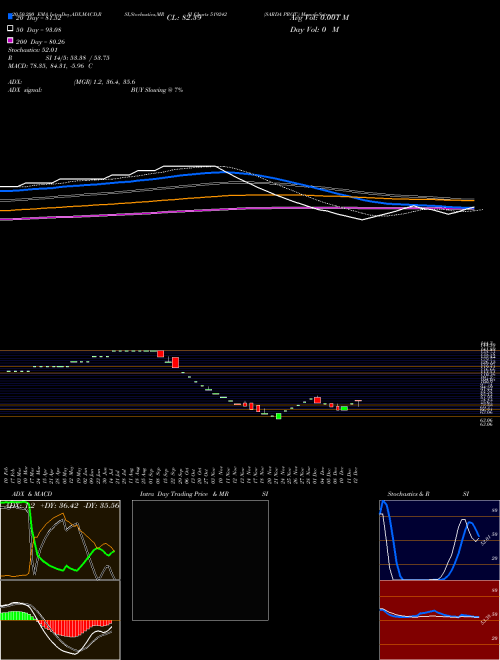Click the 'ADX signal:' label
Screen dimensions: 500x660
pyautogui.click(x=25, y=90)
